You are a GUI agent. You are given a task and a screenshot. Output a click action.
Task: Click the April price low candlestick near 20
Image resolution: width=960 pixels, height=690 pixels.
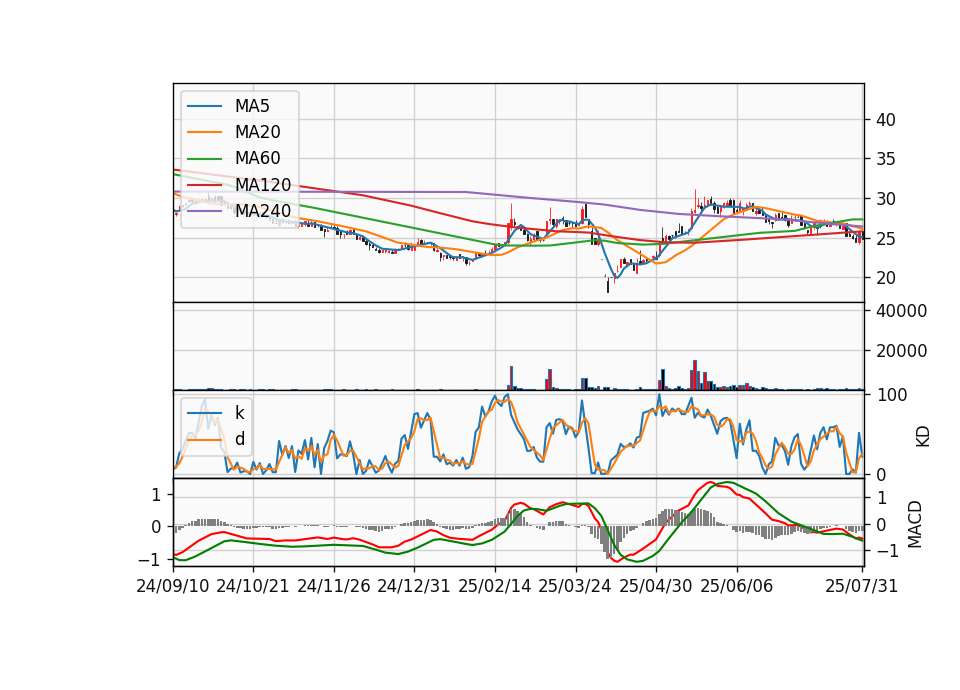[x=608, y=283]
